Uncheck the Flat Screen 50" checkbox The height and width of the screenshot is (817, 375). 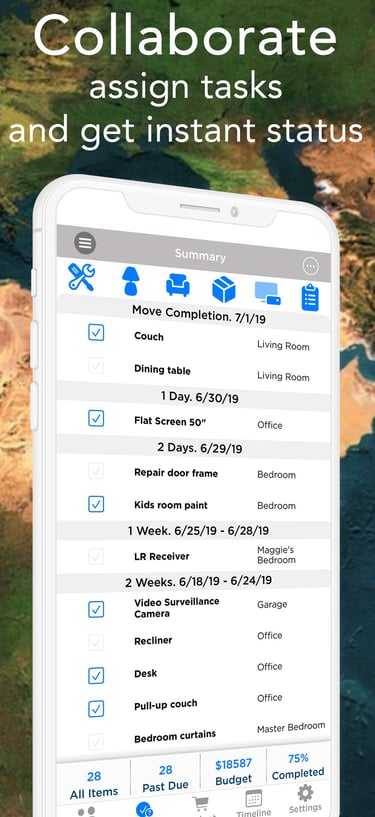pos(96,418)
